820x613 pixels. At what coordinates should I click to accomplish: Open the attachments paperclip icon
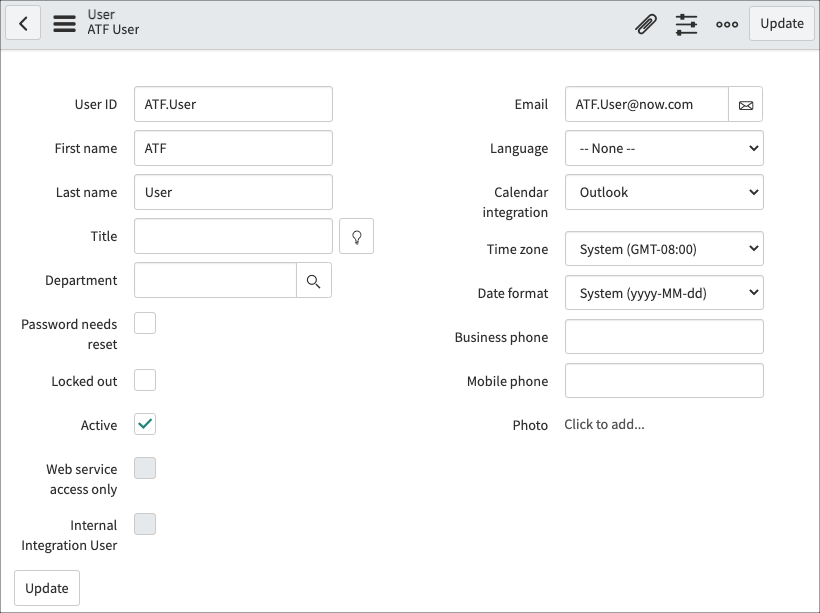pos(647,23)
